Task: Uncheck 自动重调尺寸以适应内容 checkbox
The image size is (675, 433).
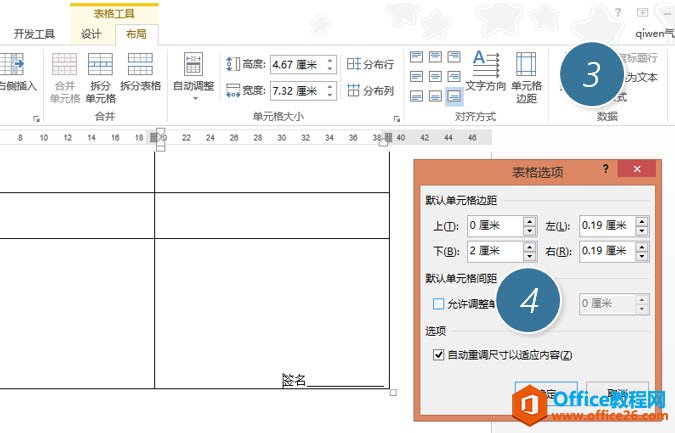Action: pyautogui.click(x=438, y=354)
